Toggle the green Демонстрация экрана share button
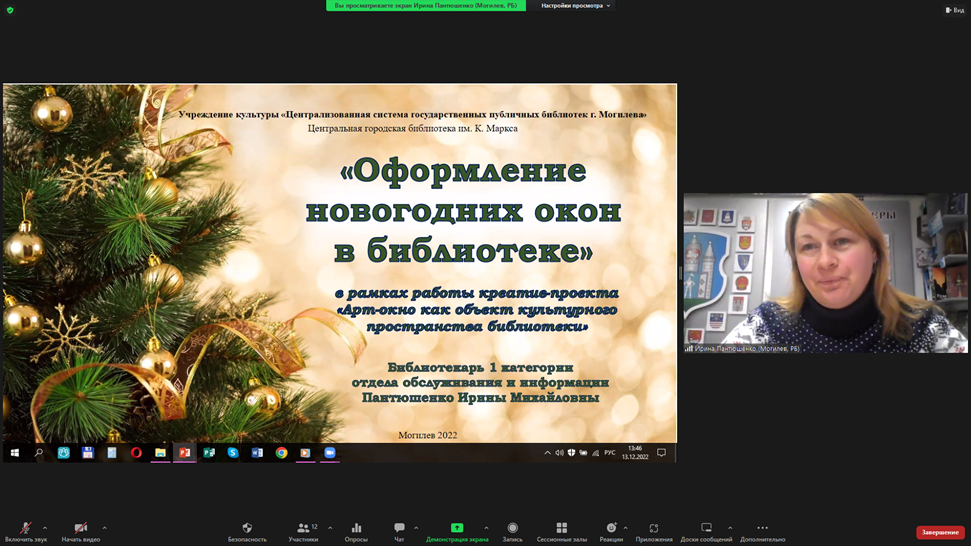 click(x=457, y=532)
